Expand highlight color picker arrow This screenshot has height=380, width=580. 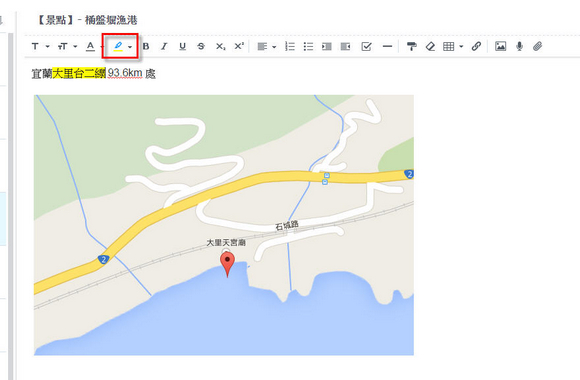tap(130, 47)
